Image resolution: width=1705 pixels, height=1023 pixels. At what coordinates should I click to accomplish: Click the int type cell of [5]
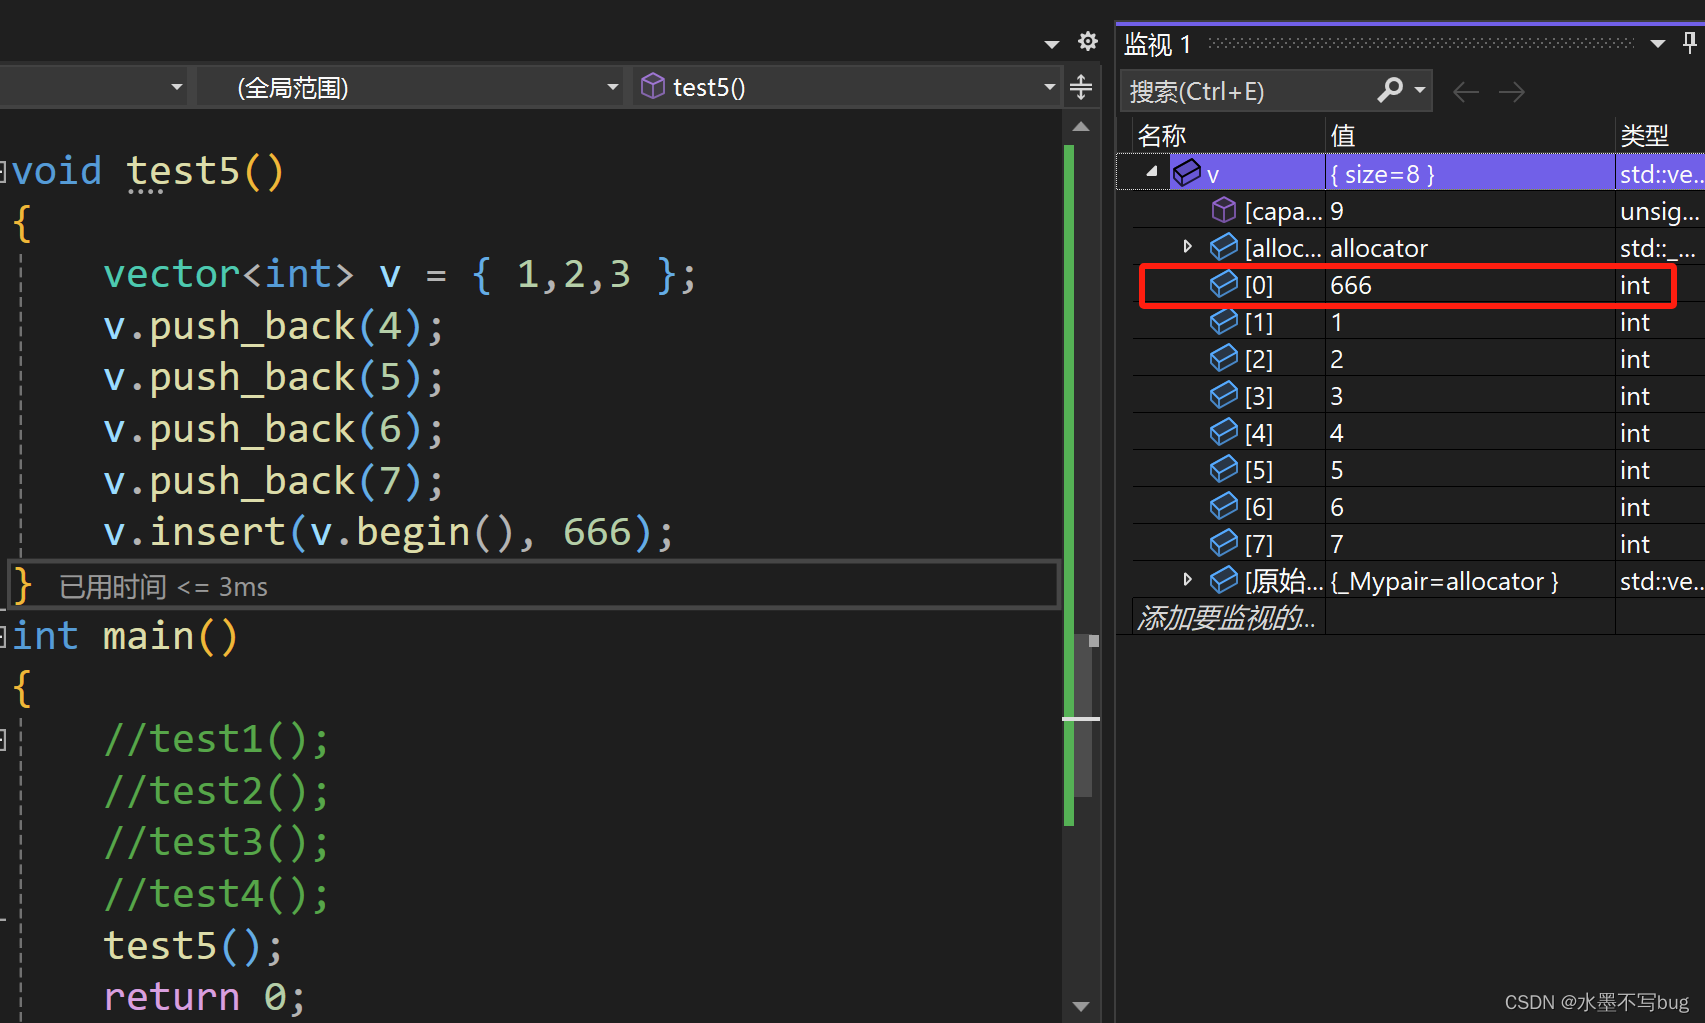pyautogui.click(x=1660, y=470)
